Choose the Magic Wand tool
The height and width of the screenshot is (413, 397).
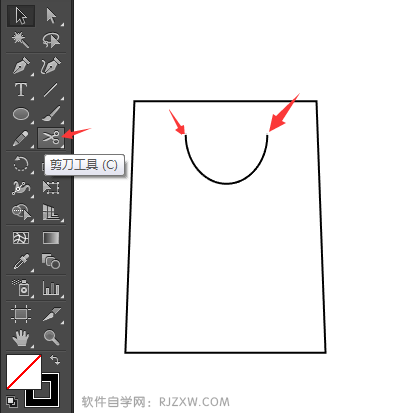(21, 40)
